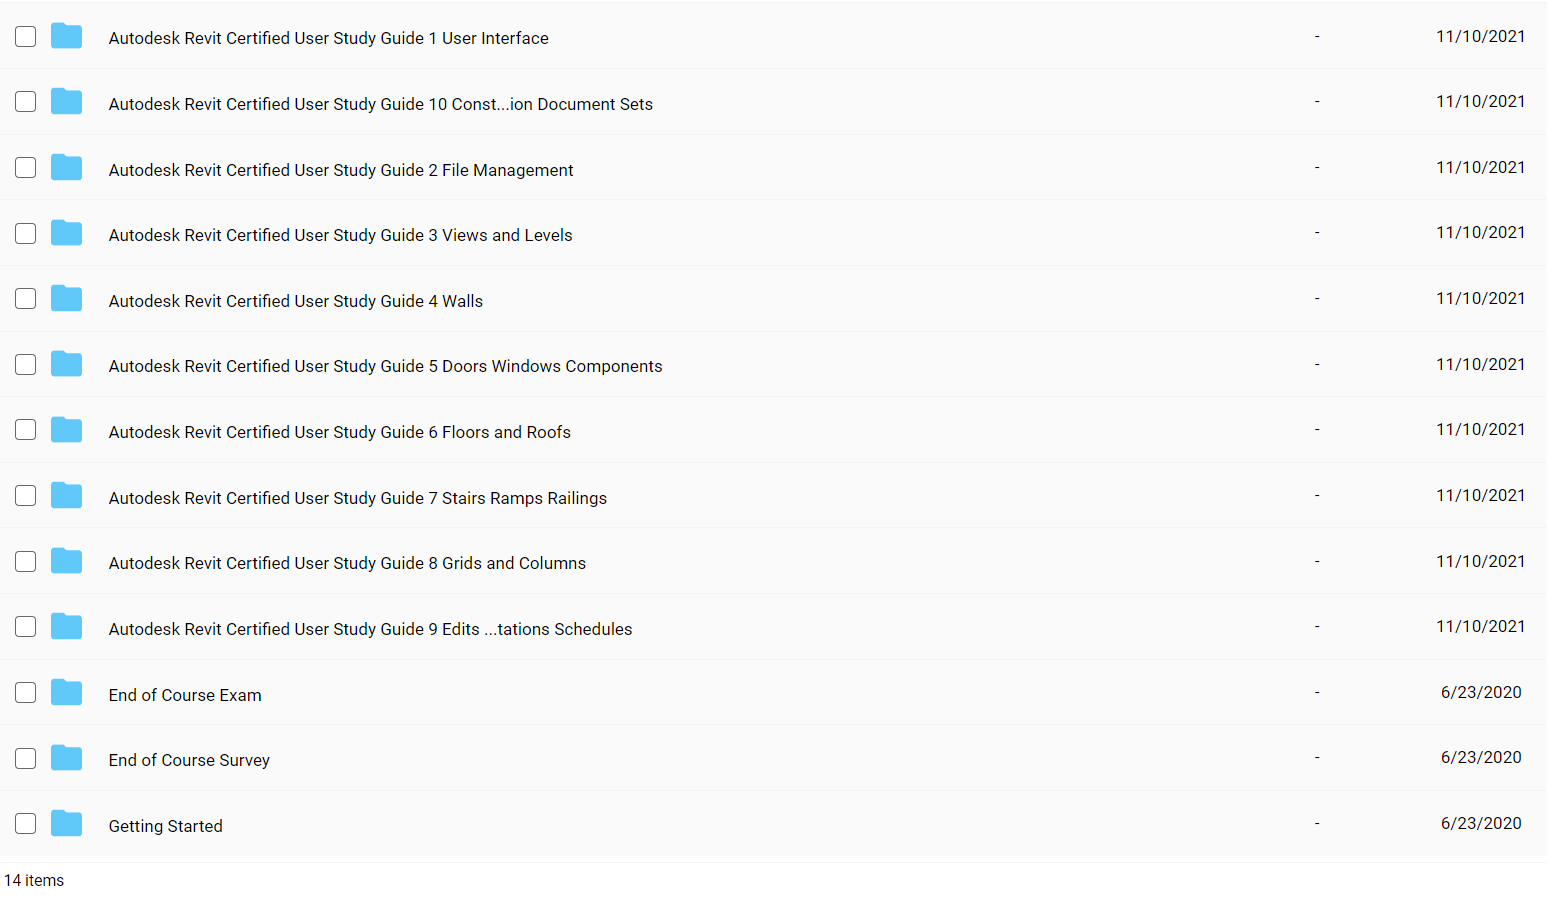This screenshot has height=904, width=1557.
Task: Click folder icon for Study Guide 5 Doors Windows
Action: point(66,364)
